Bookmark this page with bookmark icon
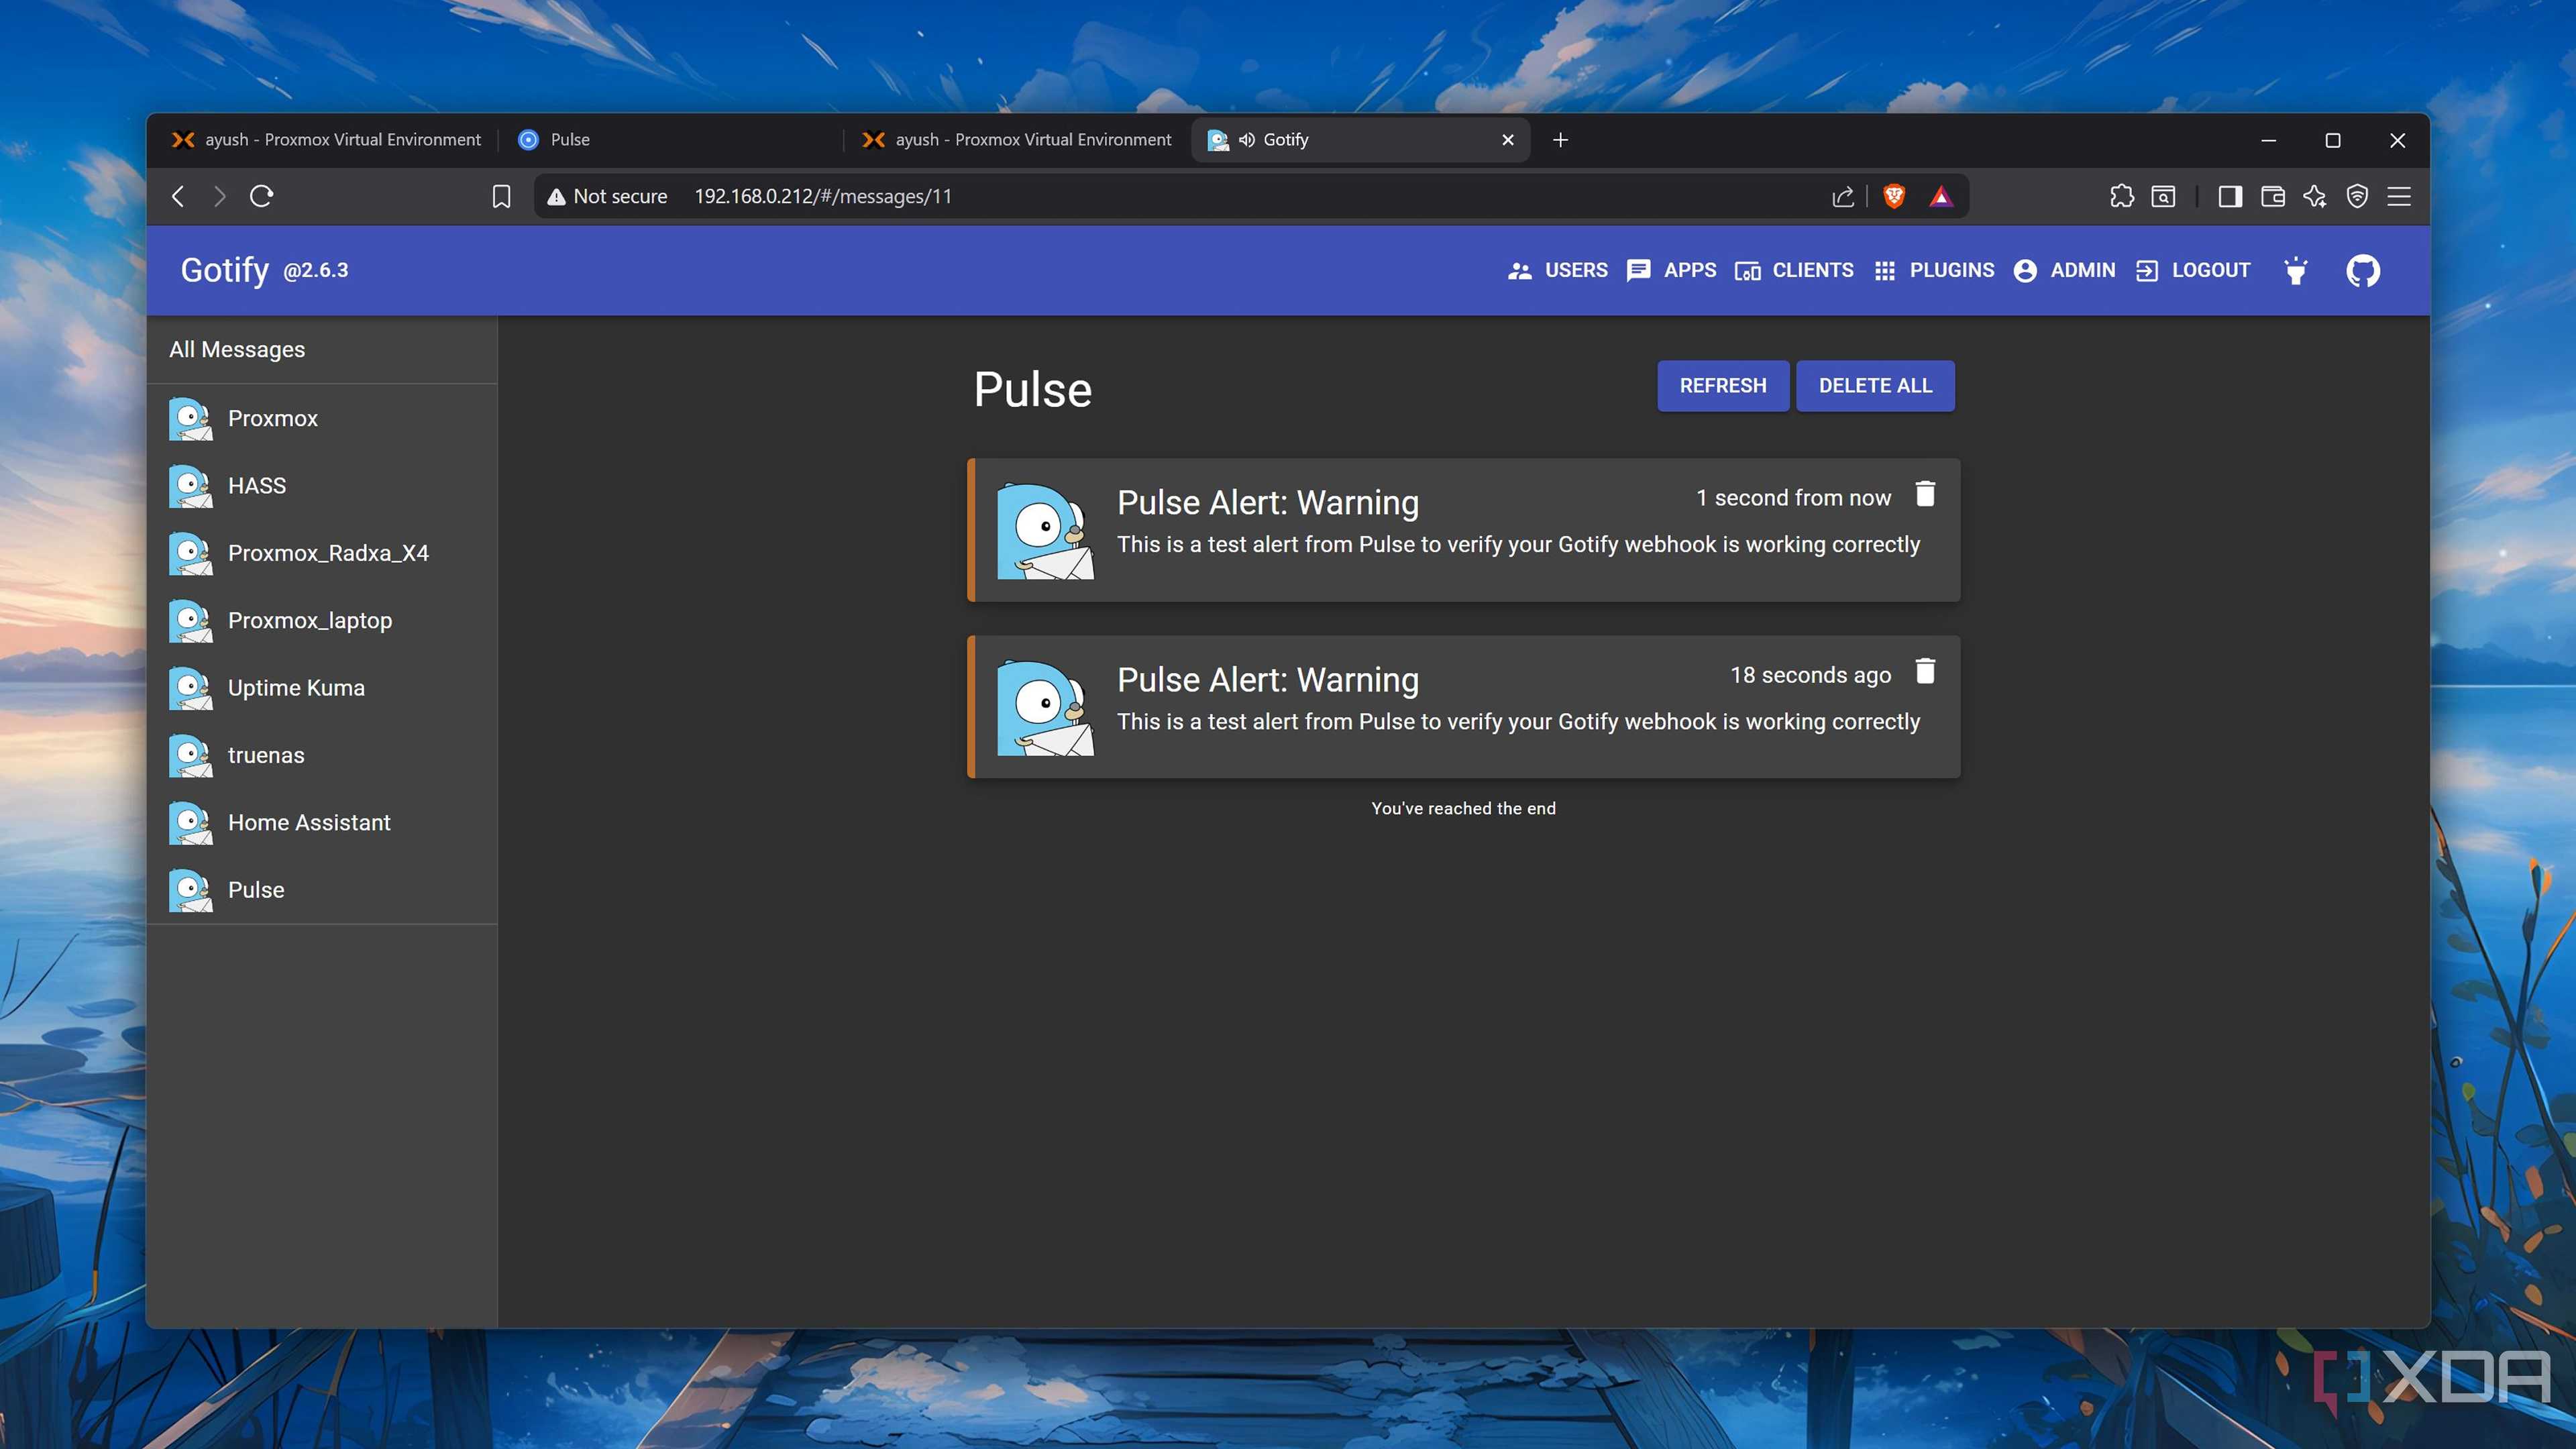The width and height of the screenshot is (2576, 1449). 502,196
